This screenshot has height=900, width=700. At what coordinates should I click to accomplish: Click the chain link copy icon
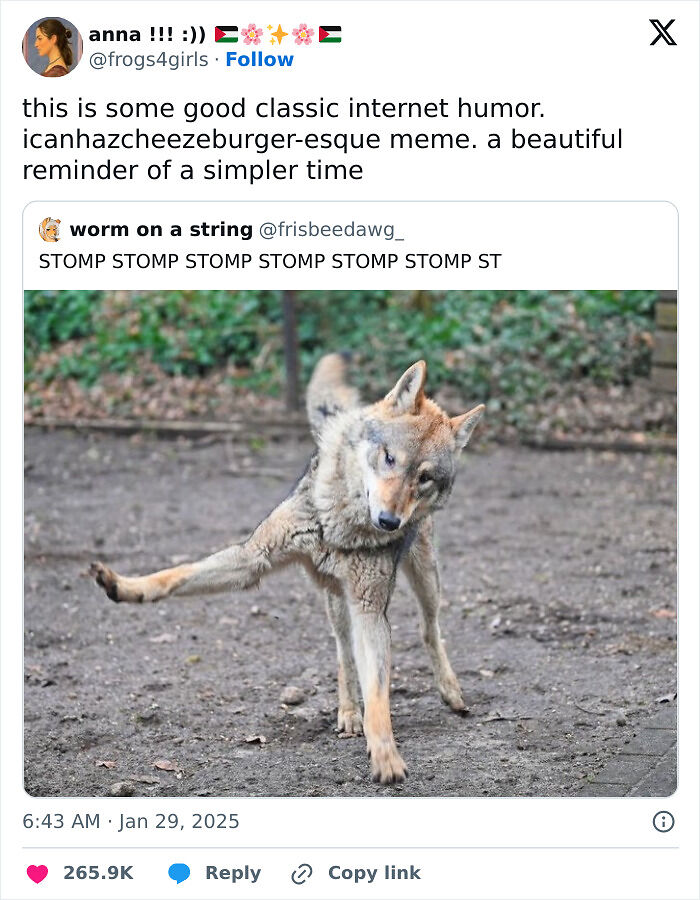coord(302,874)
